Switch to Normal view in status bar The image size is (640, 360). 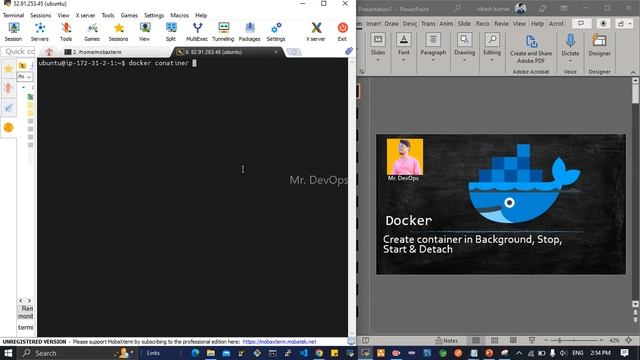point(476,340)
